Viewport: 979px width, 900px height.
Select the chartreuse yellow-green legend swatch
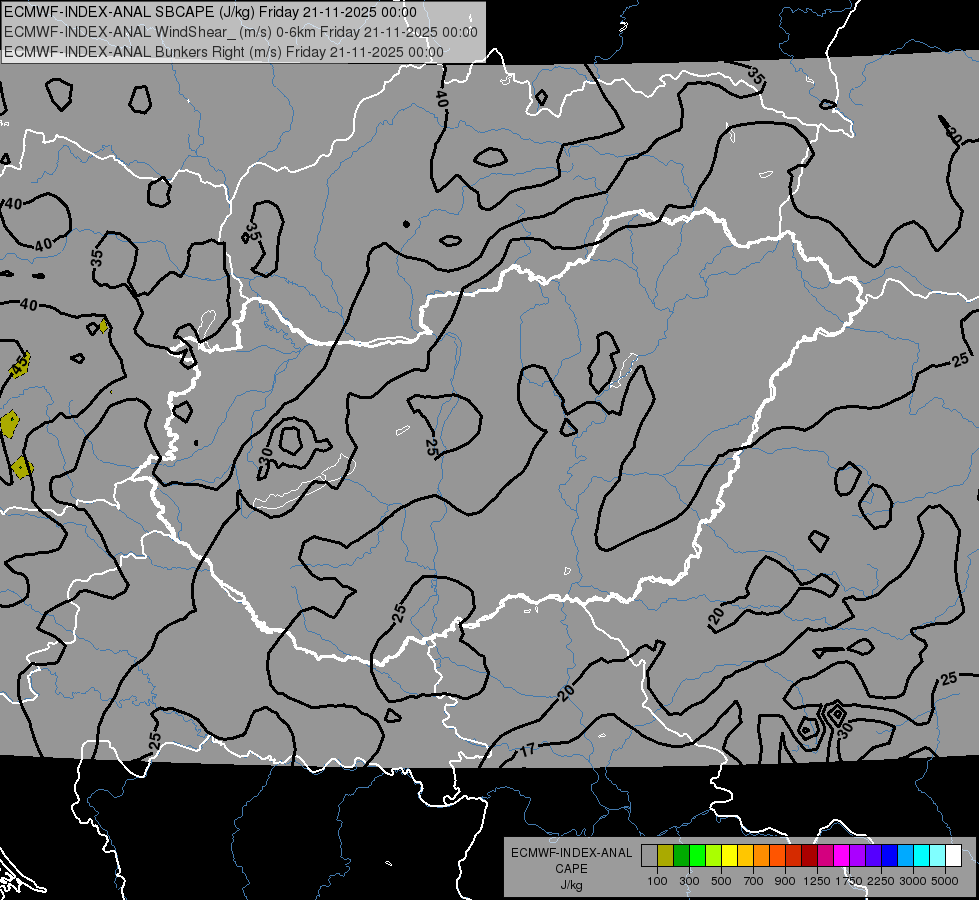(x=714, y=856)
